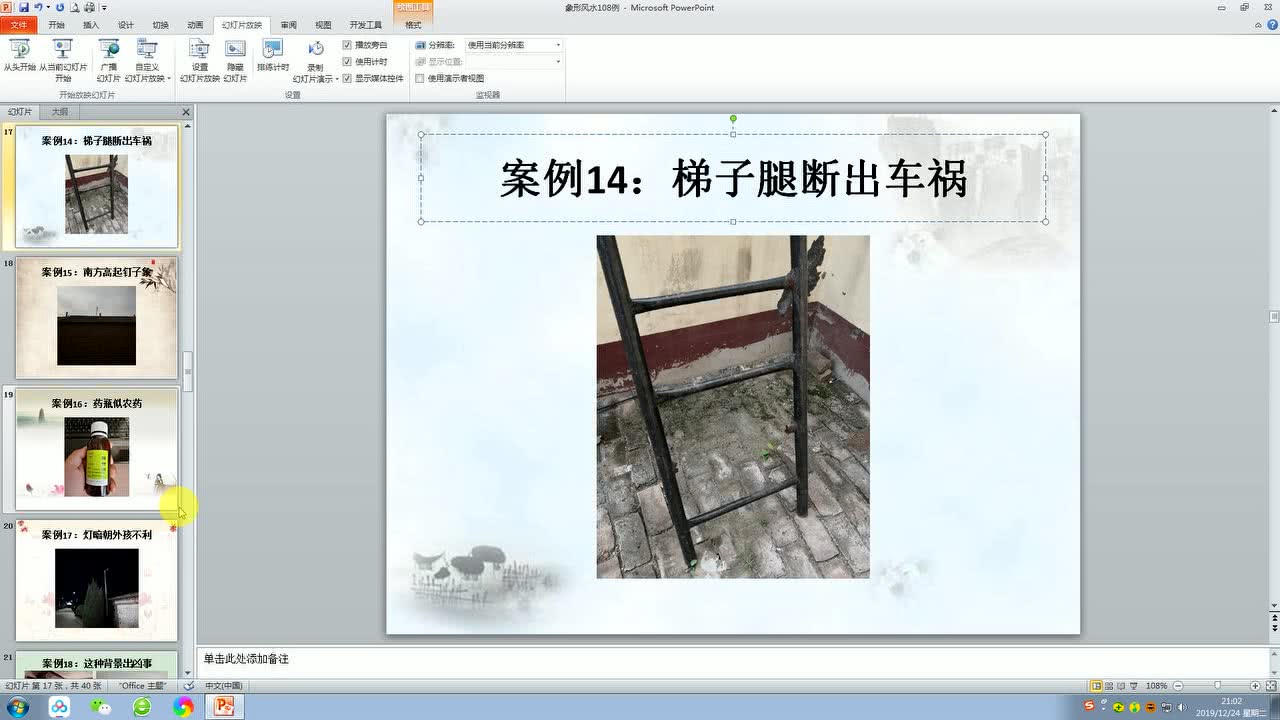This screenshot has width=1280, height=720.
Task: Click 设置幻灯片放映 setup icon
Action: click(x=200, y=60)
